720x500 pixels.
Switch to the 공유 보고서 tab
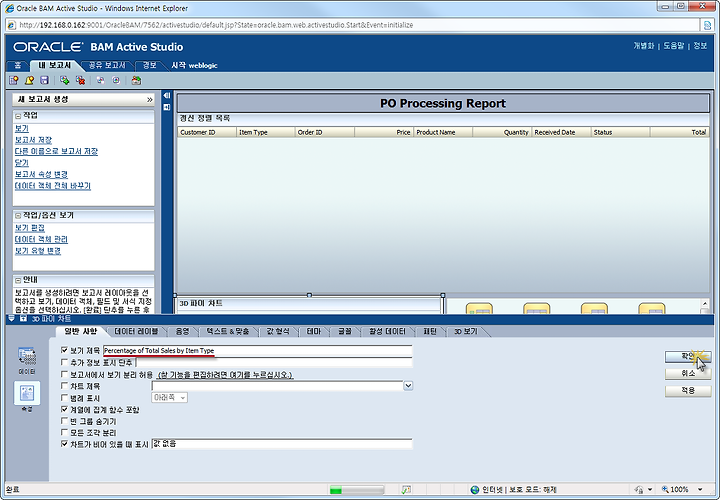pos(107,65)
